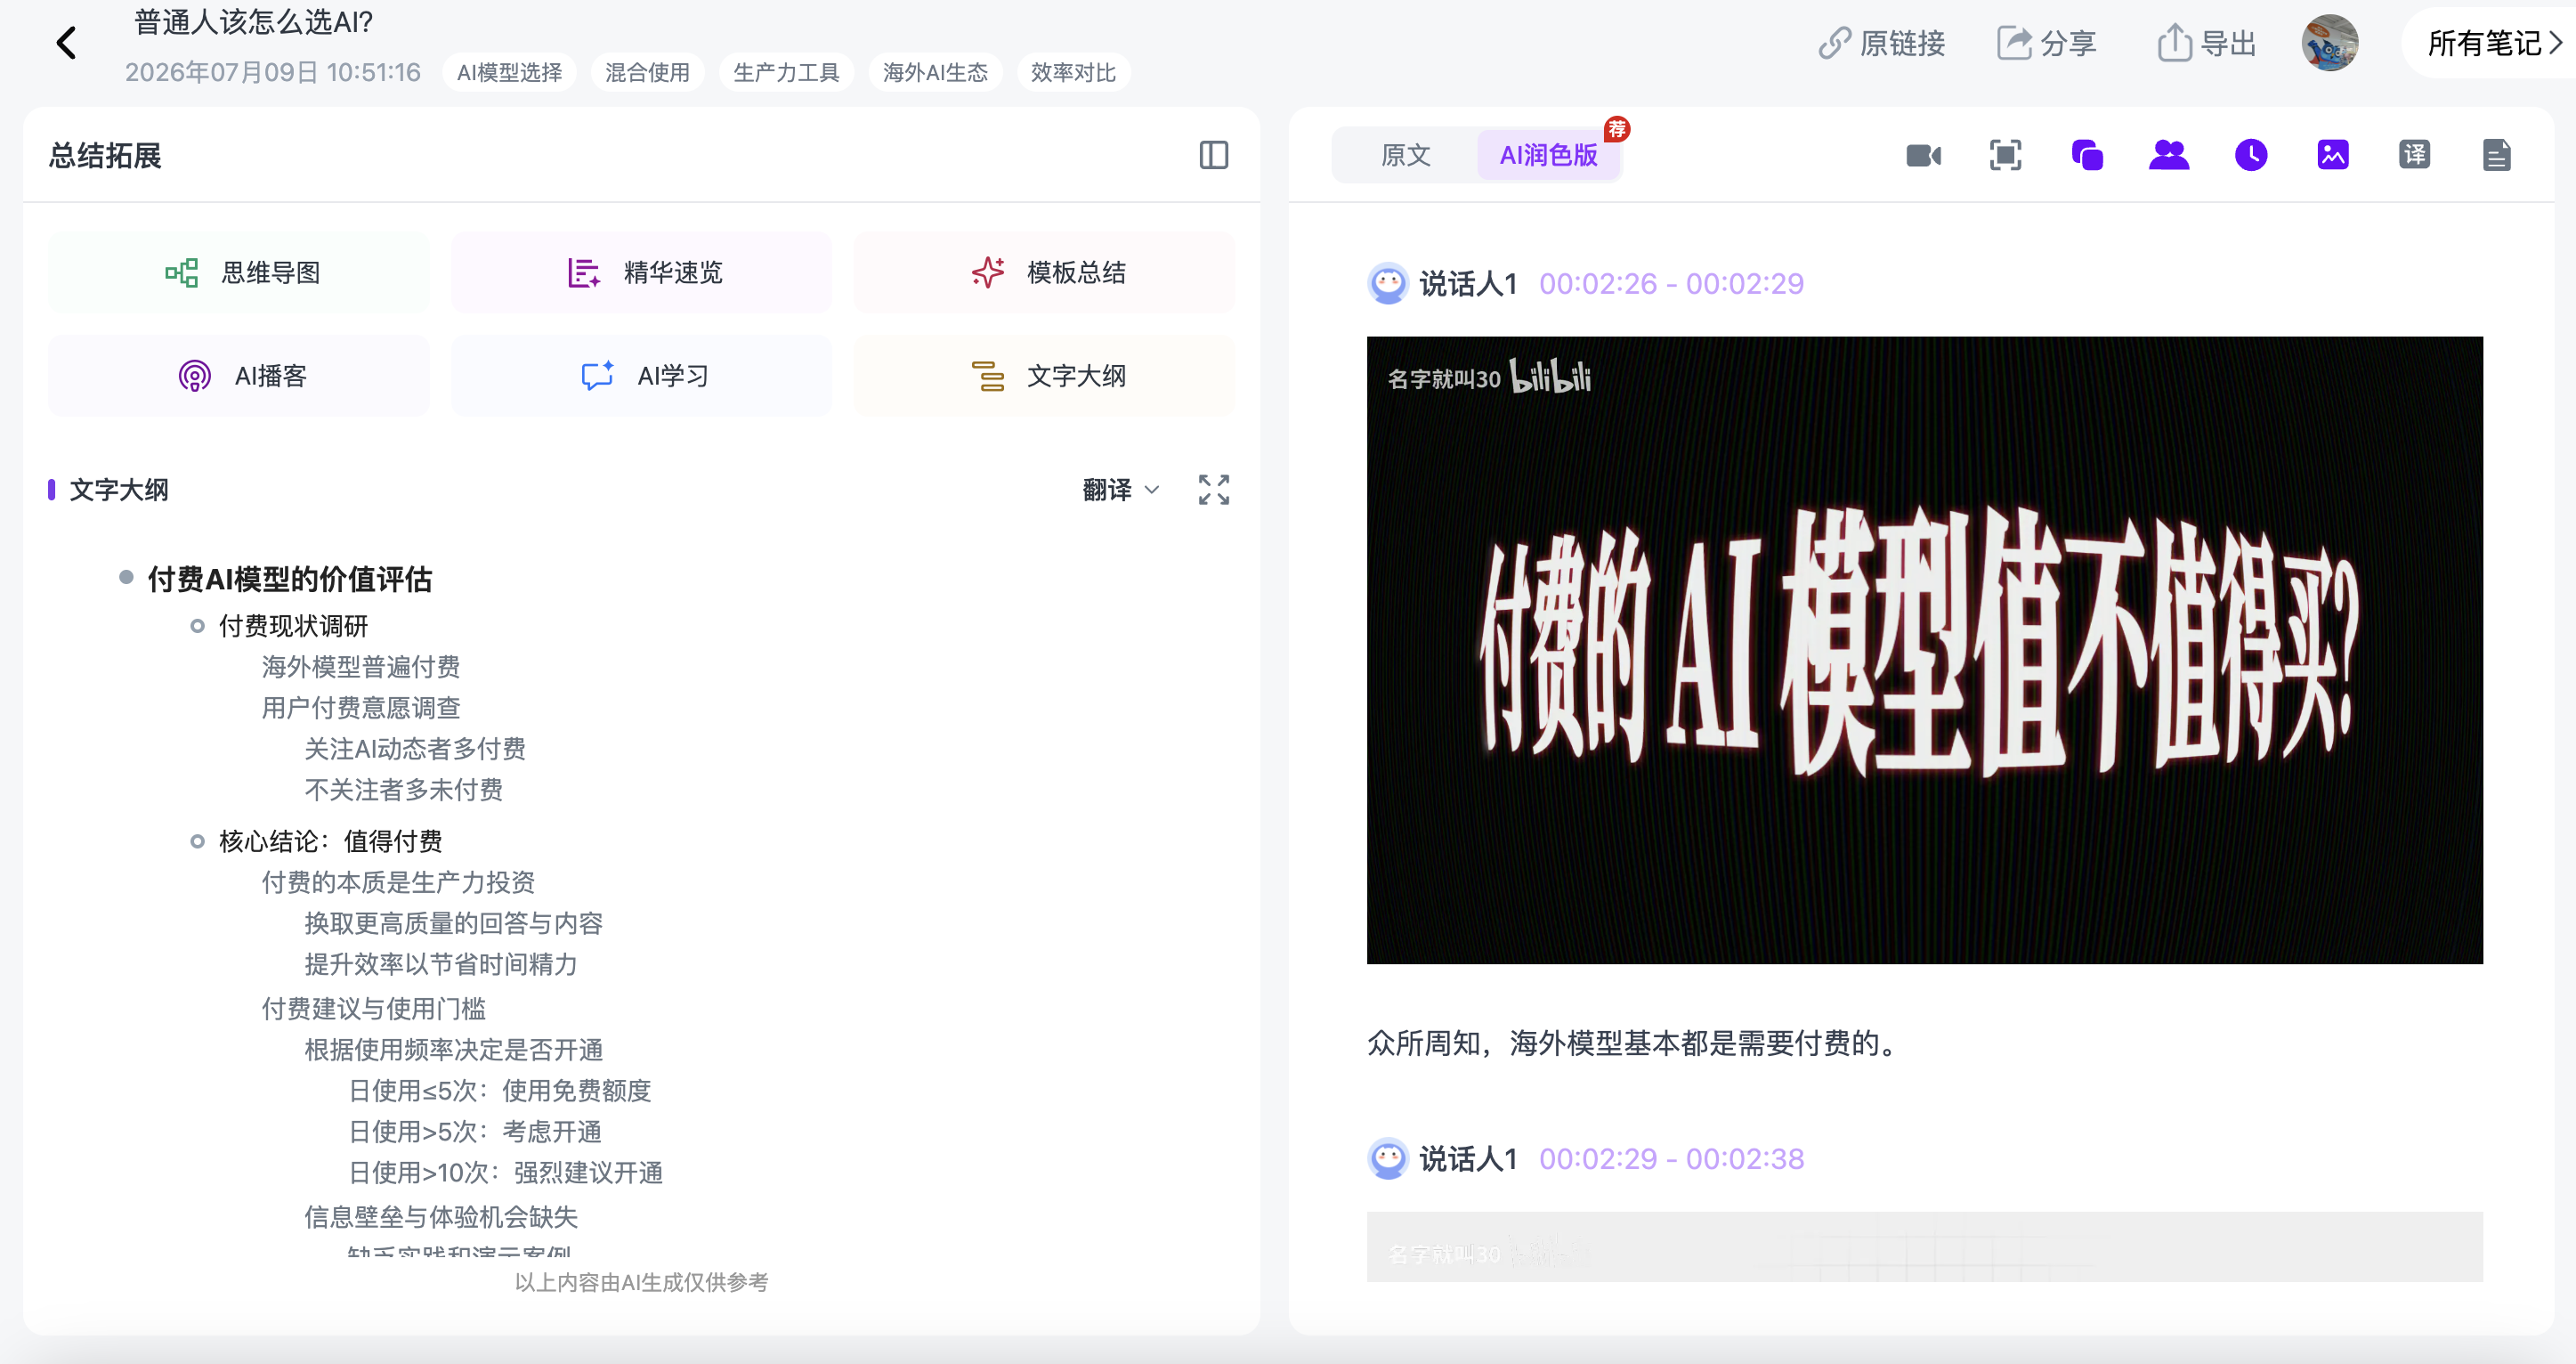This screenshot has width=2576, height=1364.
Task: Select outline heading 付费AI模型的价值评估
Action: [290, 579]
